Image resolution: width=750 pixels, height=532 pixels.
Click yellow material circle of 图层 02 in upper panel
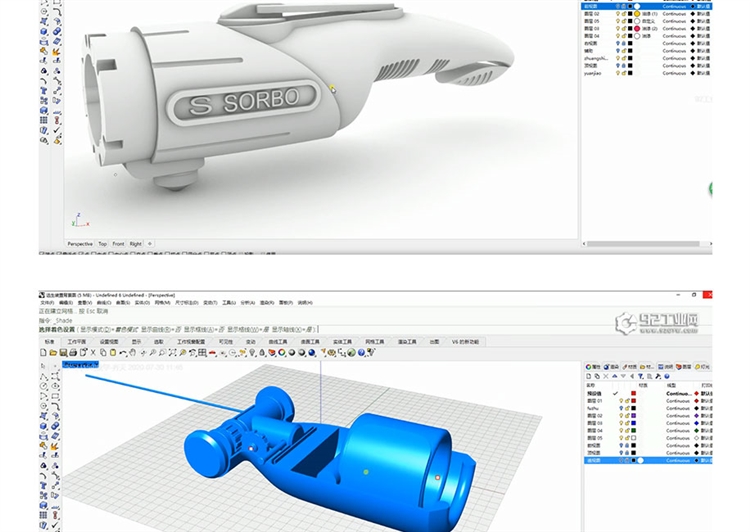point(637,14)
